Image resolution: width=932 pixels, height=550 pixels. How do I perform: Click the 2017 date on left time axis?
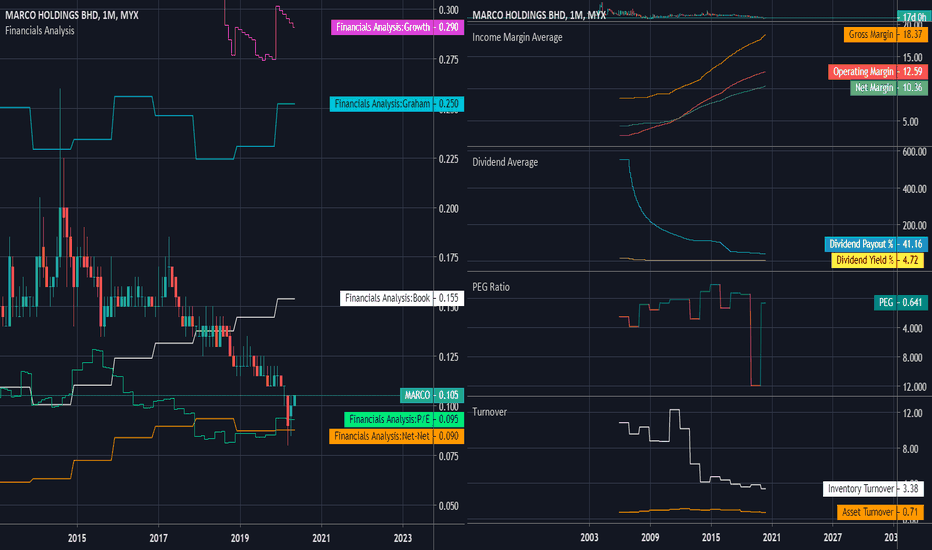(158, 538)
